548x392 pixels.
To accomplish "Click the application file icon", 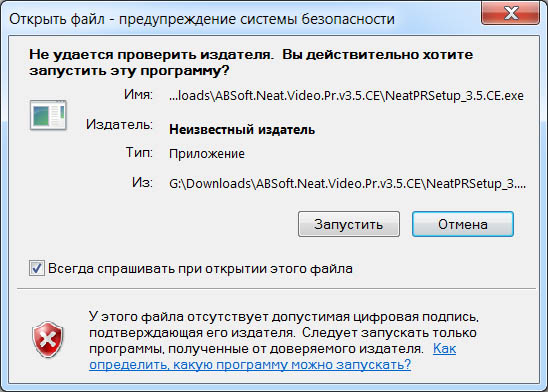I will click(48, 115).
